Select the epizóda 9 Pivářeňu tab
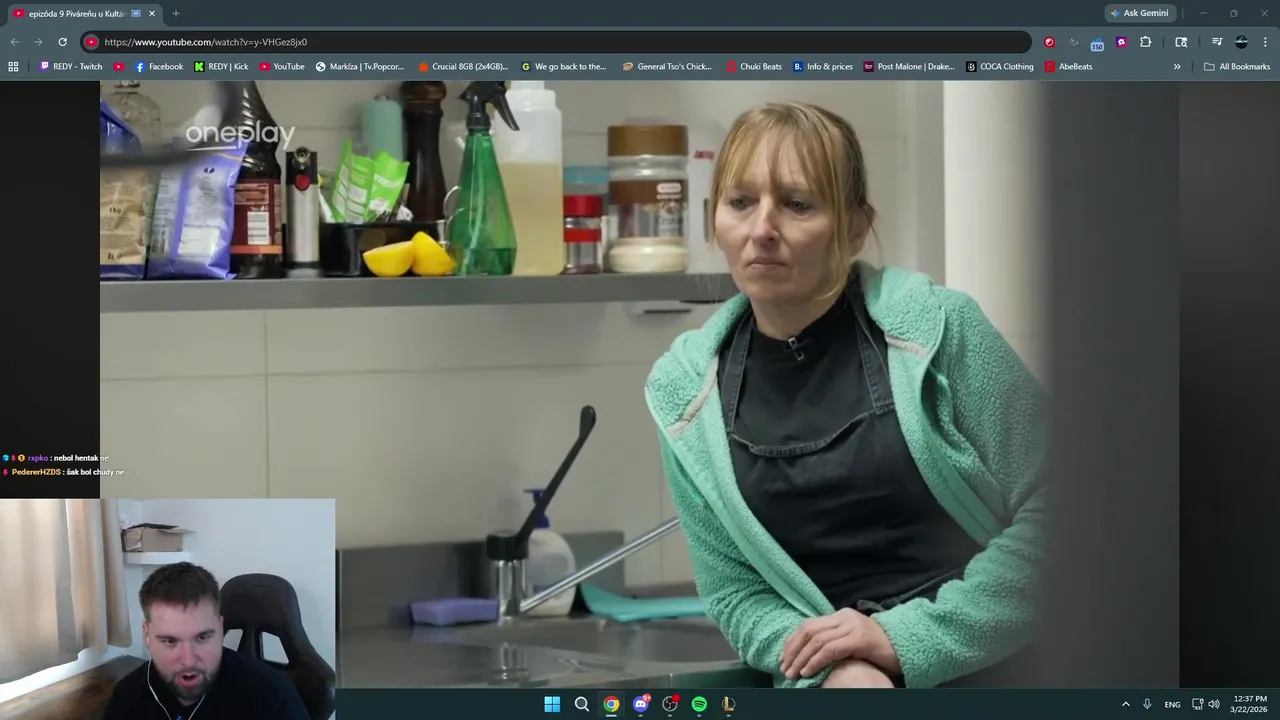 [85, 13]
